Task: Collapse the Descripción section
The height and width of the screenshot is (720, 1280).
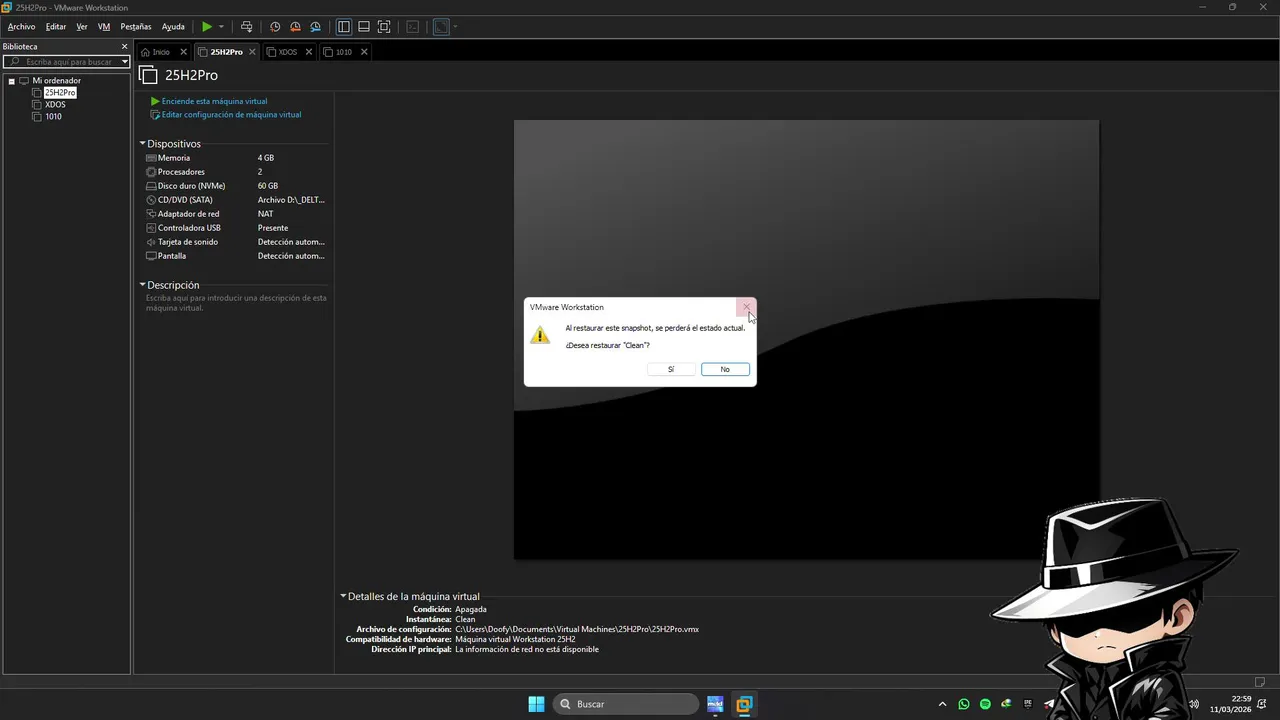Action: [143, 285]
